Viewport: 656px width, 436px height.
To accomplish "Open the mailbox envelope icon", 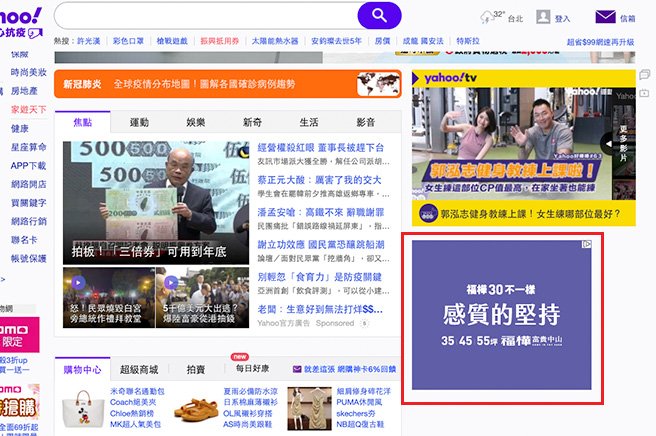I will click(605, 17).
